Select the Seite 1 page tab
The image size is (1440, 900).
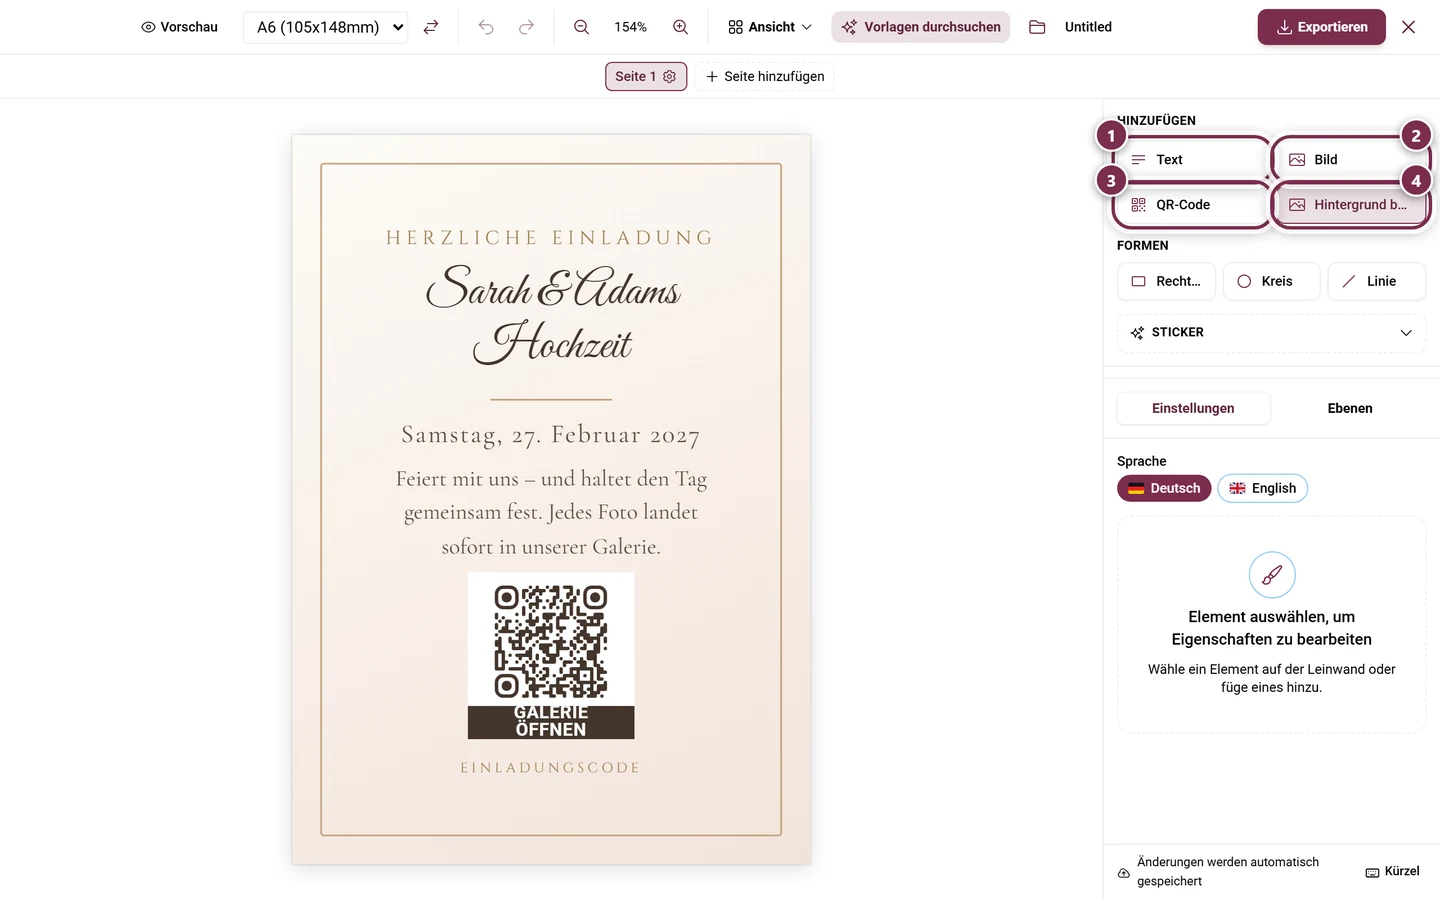(x=646, y=76)
